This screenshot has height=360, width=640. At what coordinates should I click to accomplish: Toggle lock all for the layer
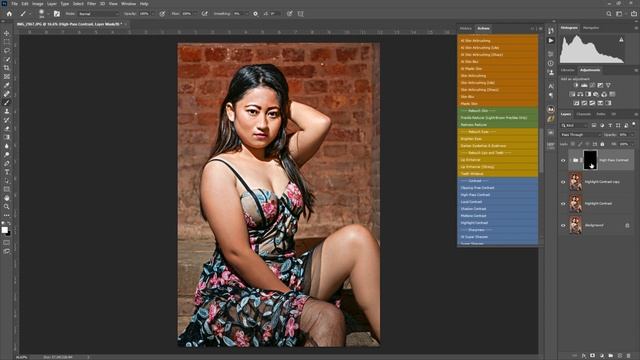pos(602,144)
